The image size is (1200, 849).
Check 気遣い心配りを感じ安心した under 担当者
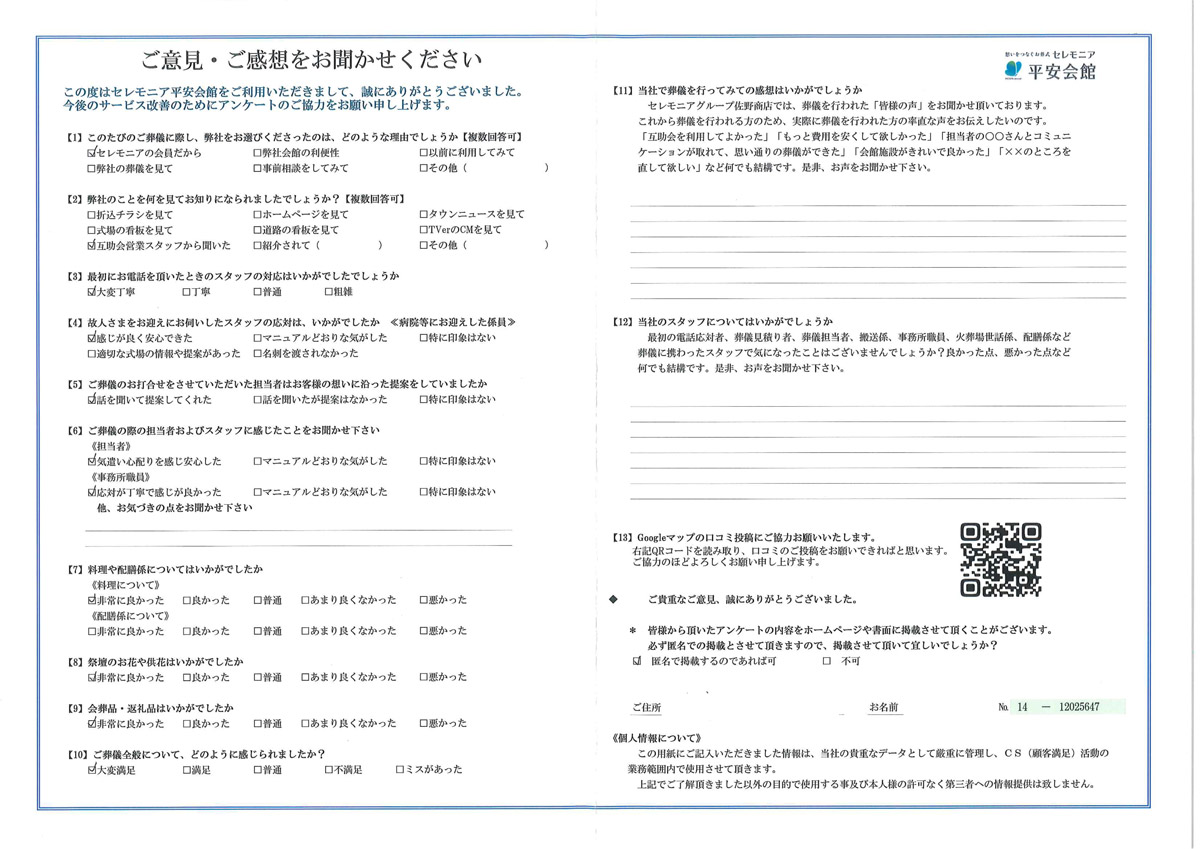pyautogui.click(x=93, y=463)
